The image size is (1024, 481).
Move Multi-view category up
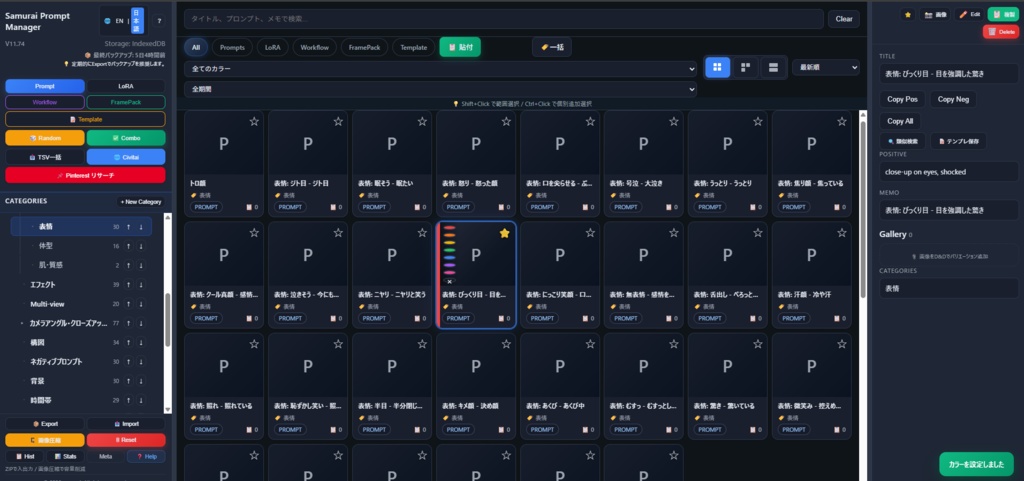129,304
